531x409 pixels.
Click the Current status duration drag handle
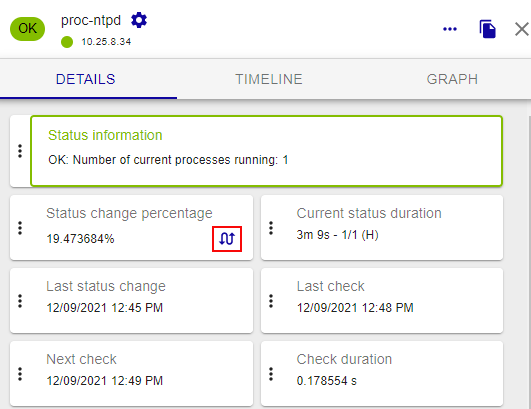point(271,228)
